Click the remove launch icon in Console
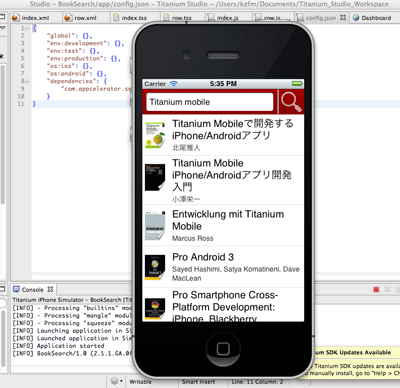This screenshot has height=388, width=400. point(387,289)
